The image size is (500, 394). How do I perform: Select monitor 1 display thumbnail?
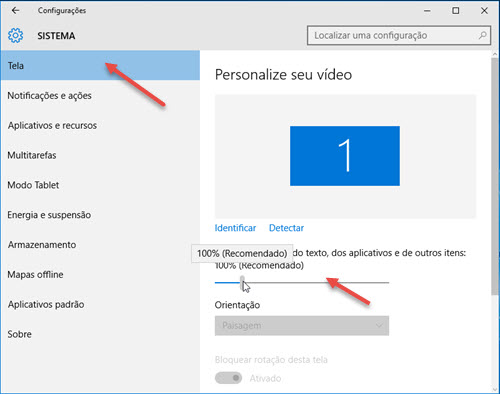click(x=345, y=156)
